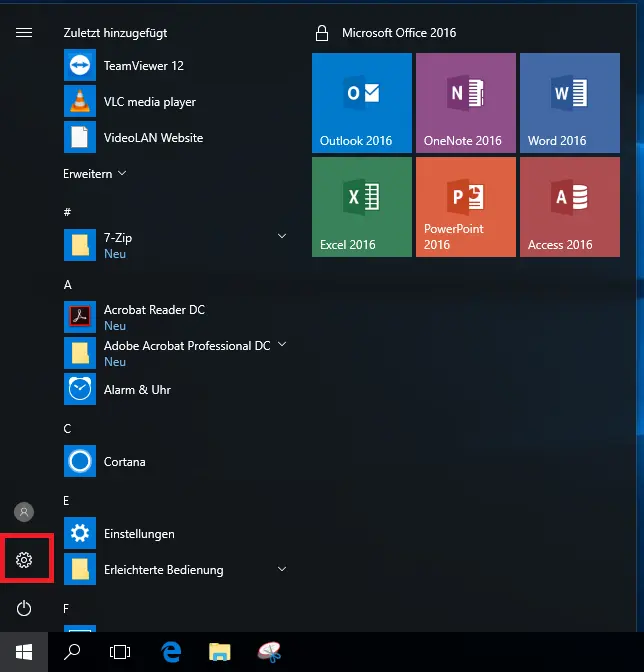Open Microsoft Edge from the taskbar
The height and width of the screenshot is (672, 644).
tap(171, 652)
